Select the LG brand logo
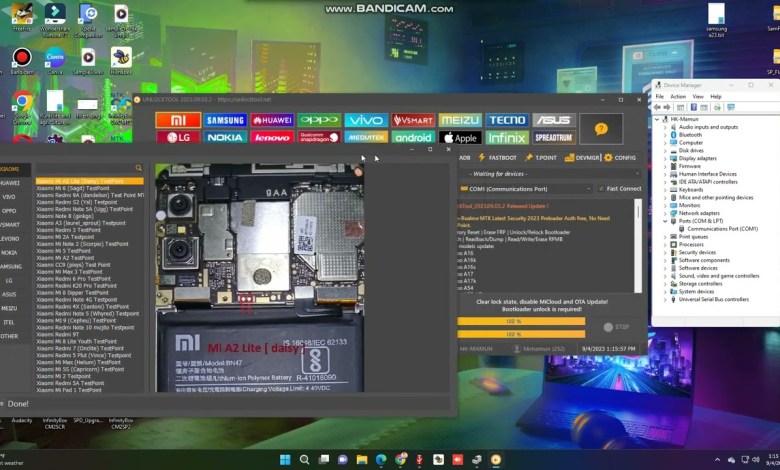Screen dimensions: 780x470 point(178,137)
